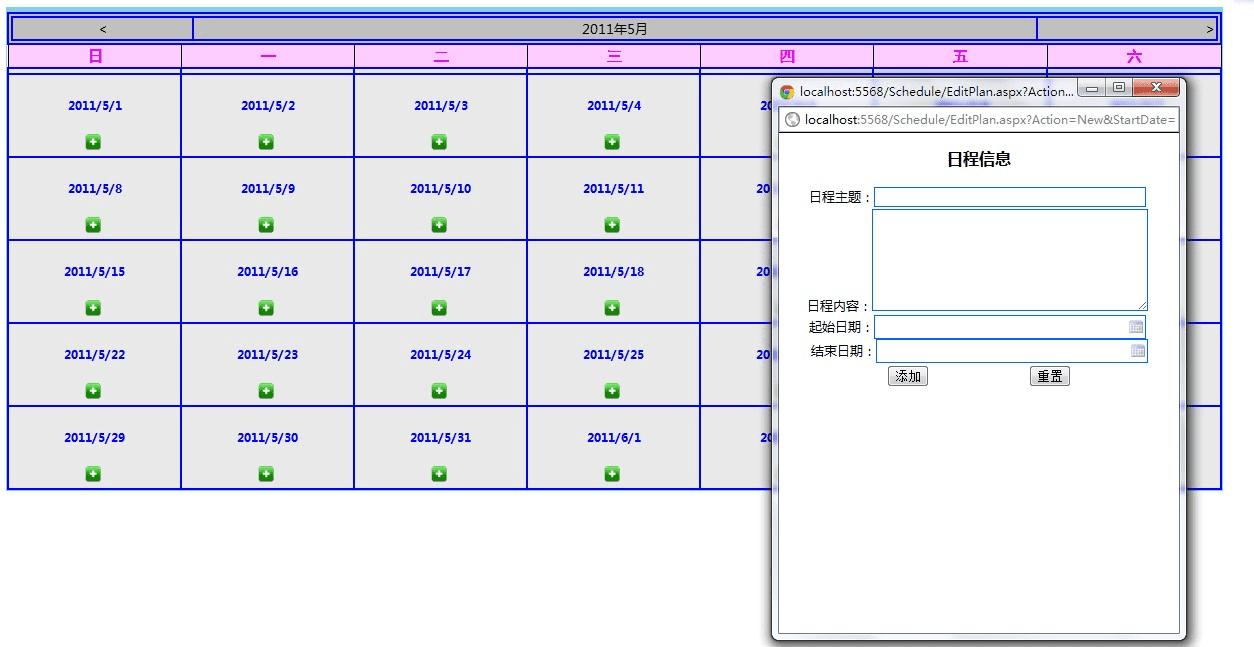Open the calendar picker for 结束日期

1136,351
